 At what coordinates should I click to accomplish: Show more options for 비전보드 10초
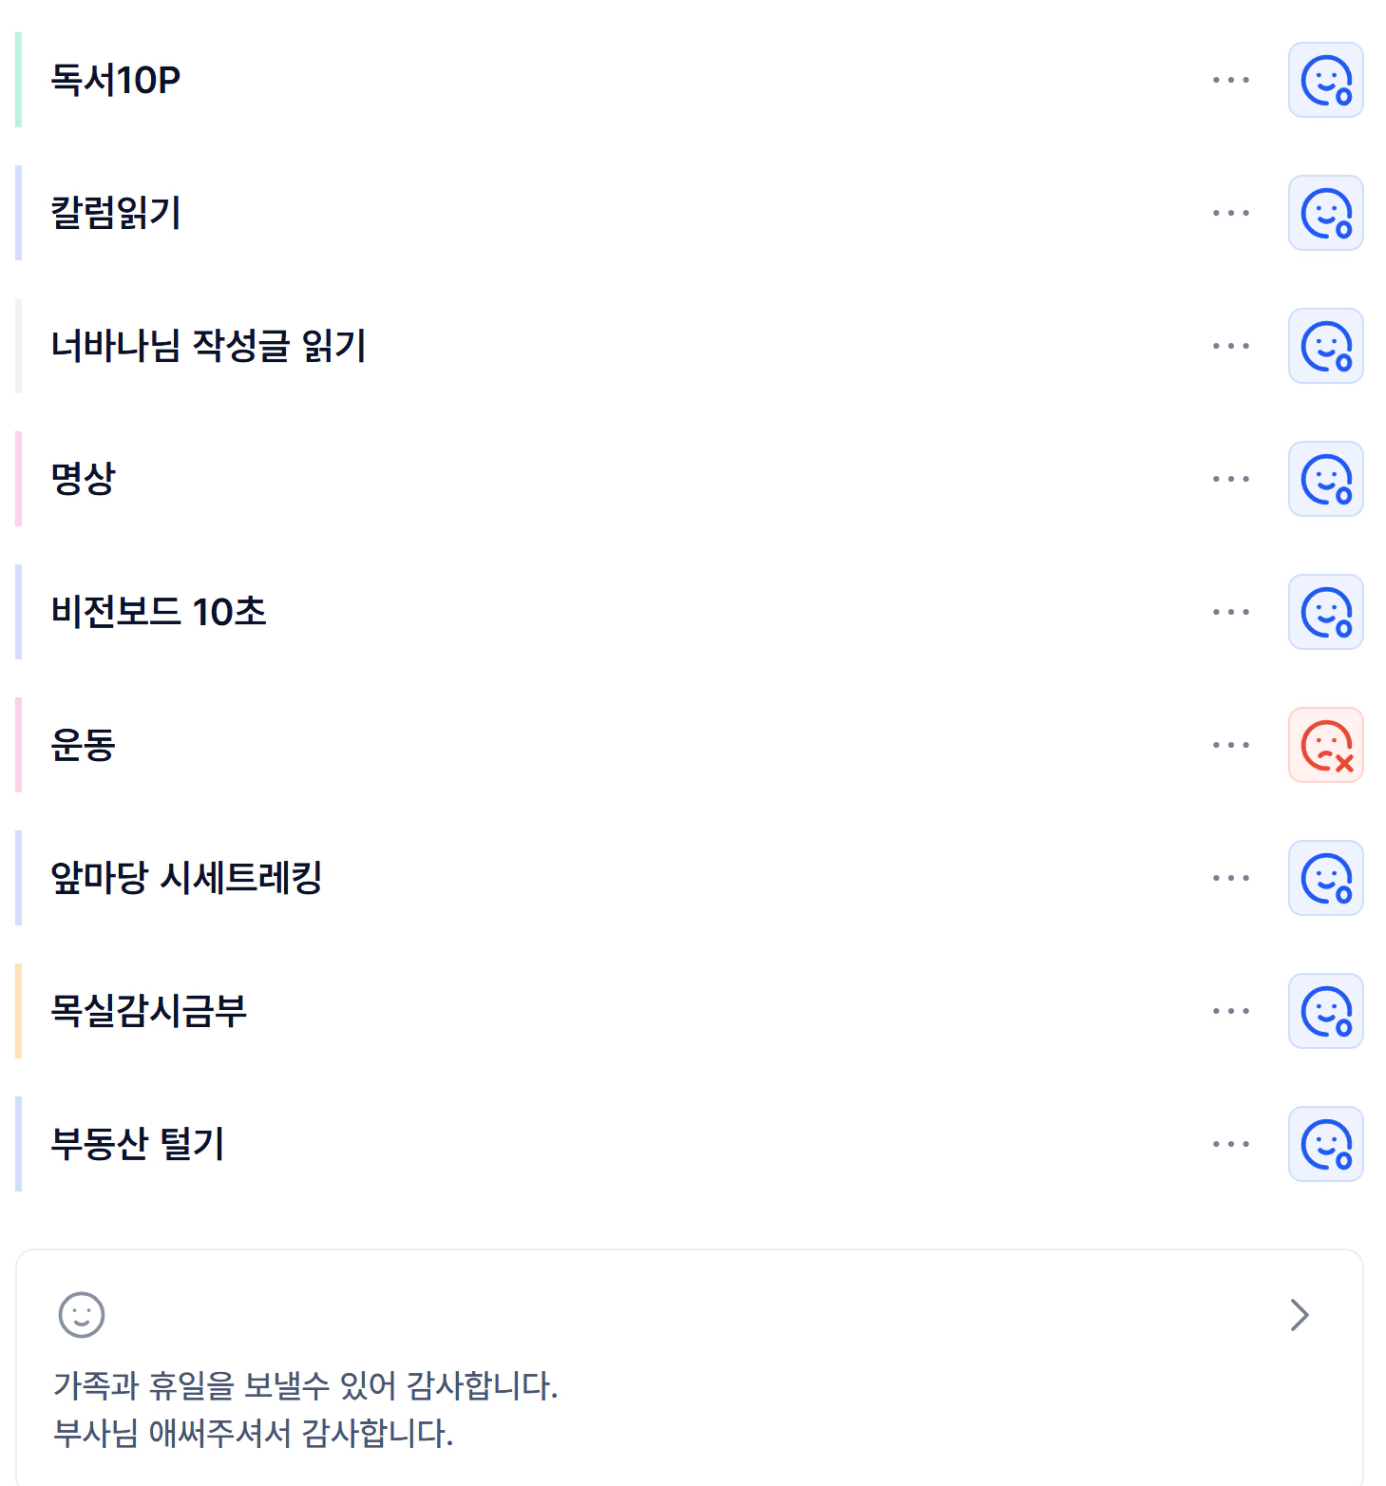(x=1230, y=612)
